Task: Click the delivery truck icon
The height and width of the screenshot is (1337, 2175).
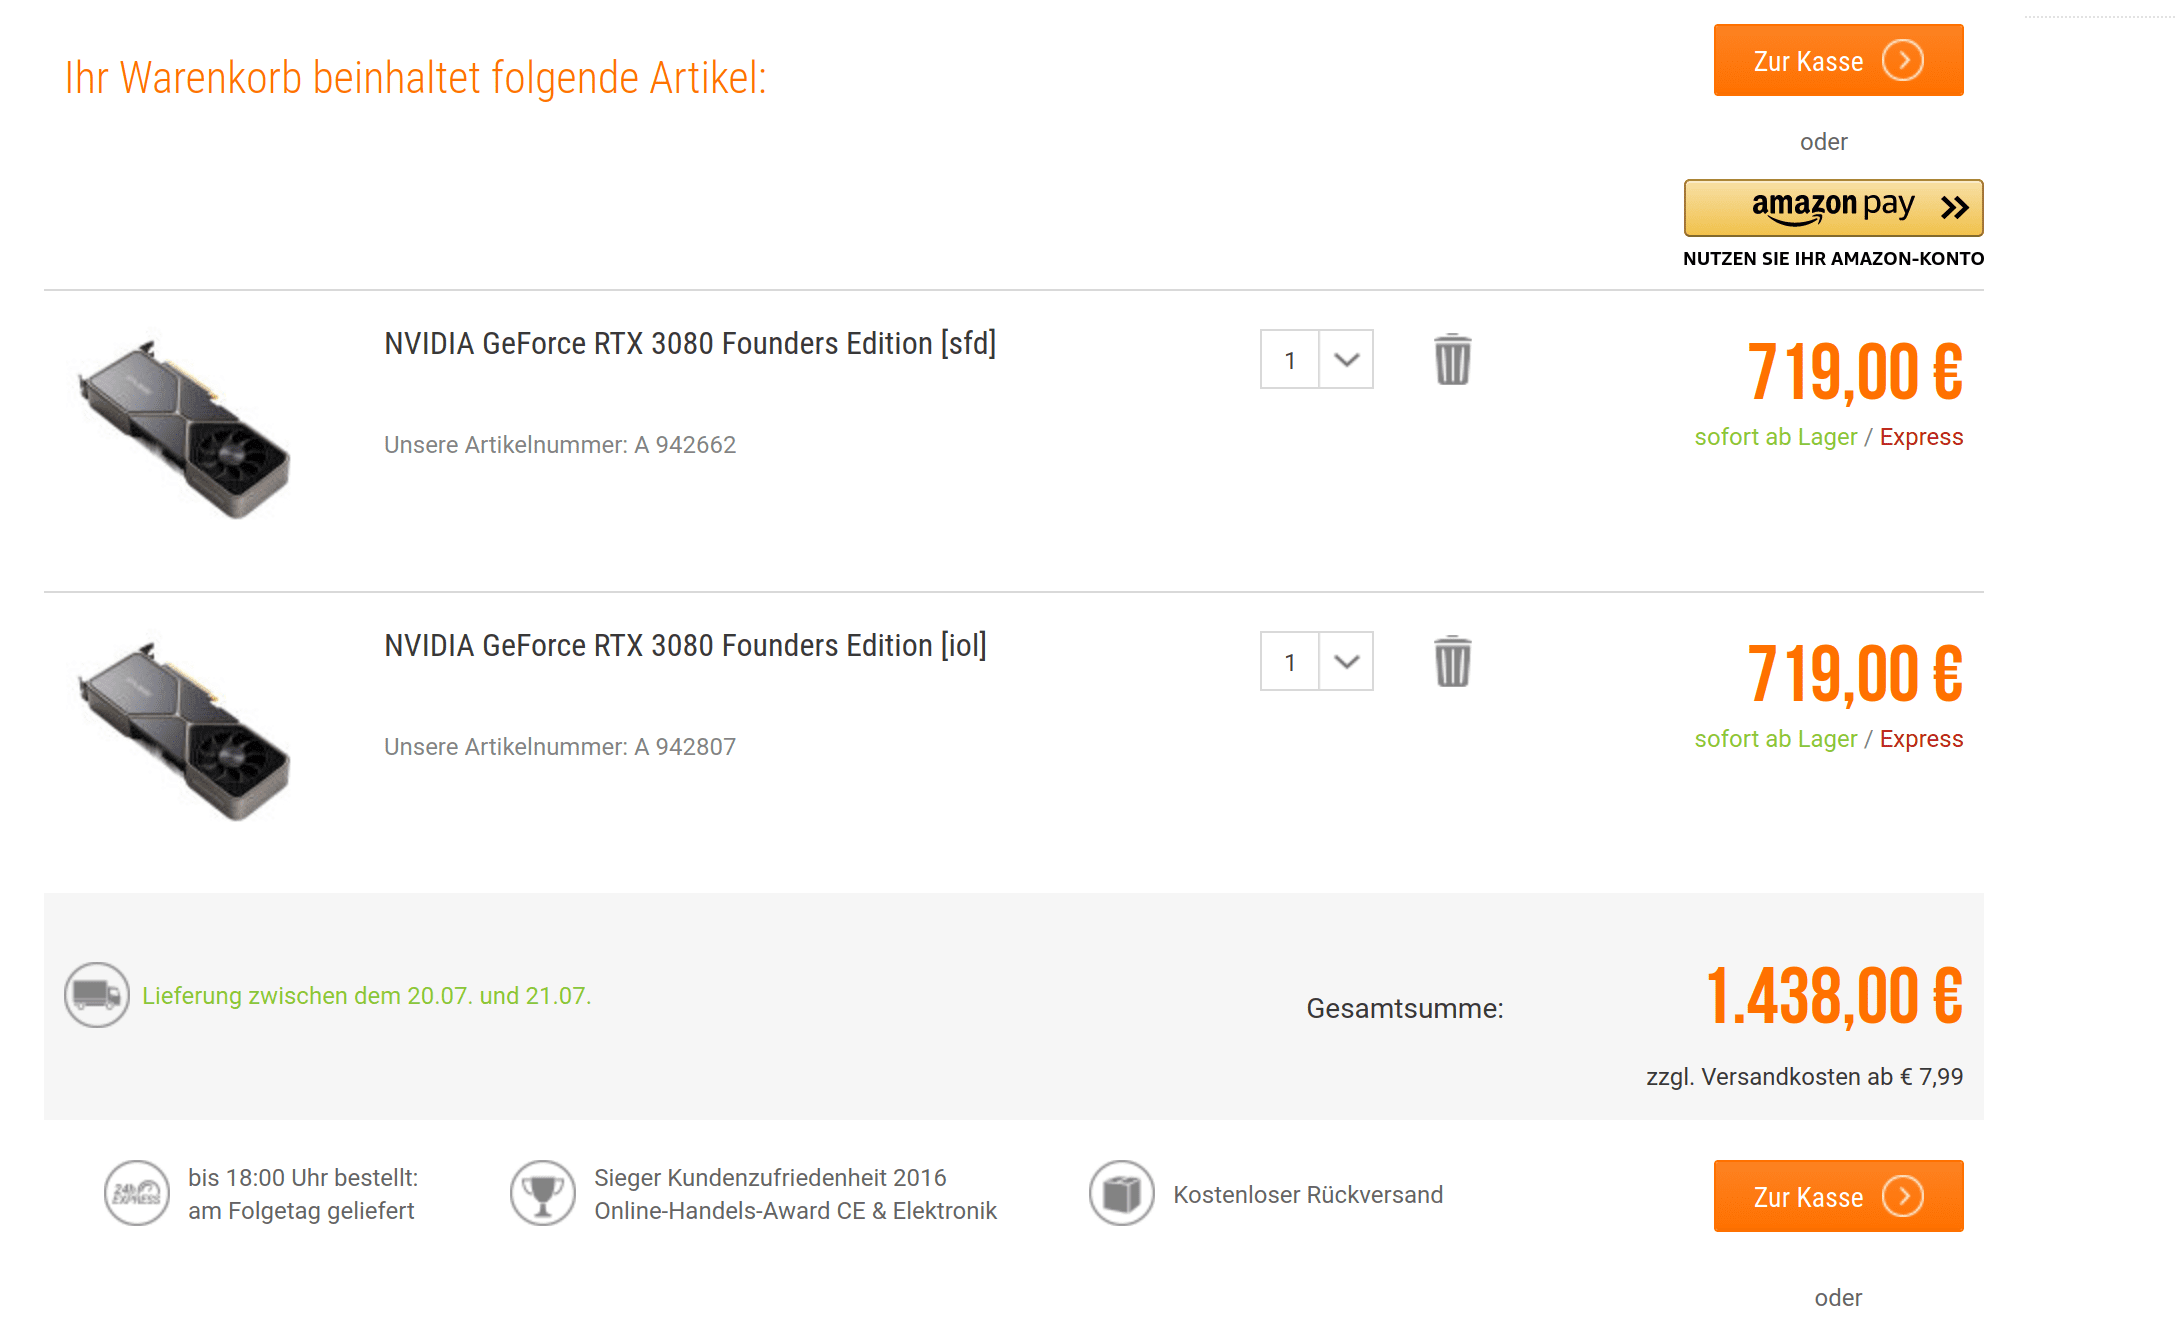Action: click(97, 995)
